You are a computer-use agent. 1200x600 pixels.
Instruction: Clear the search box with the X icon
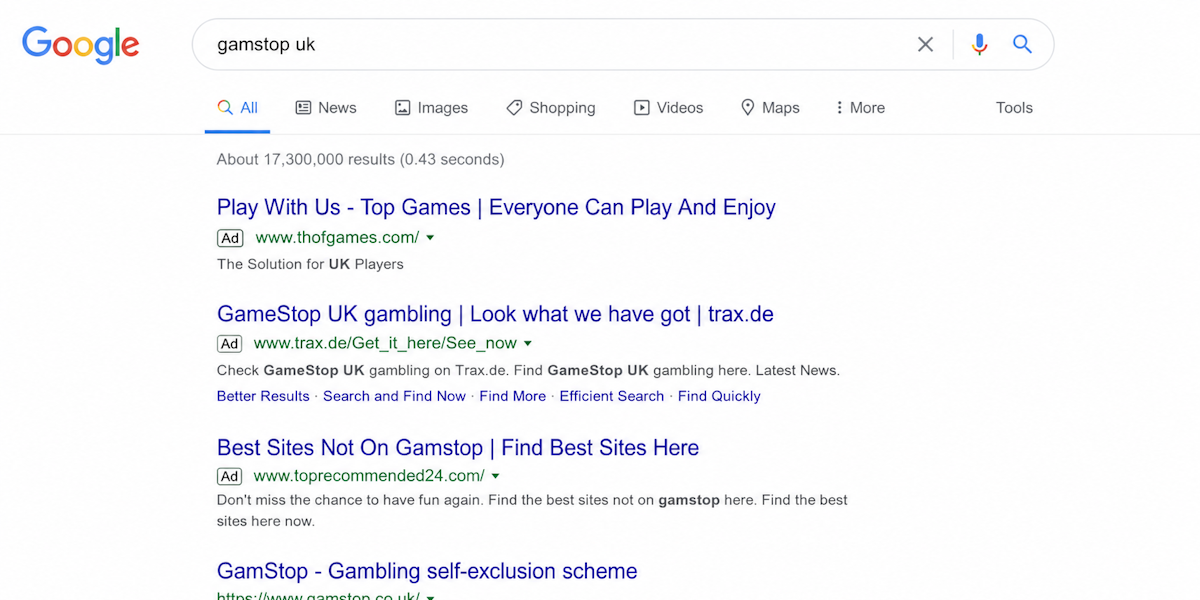(926, 44)
